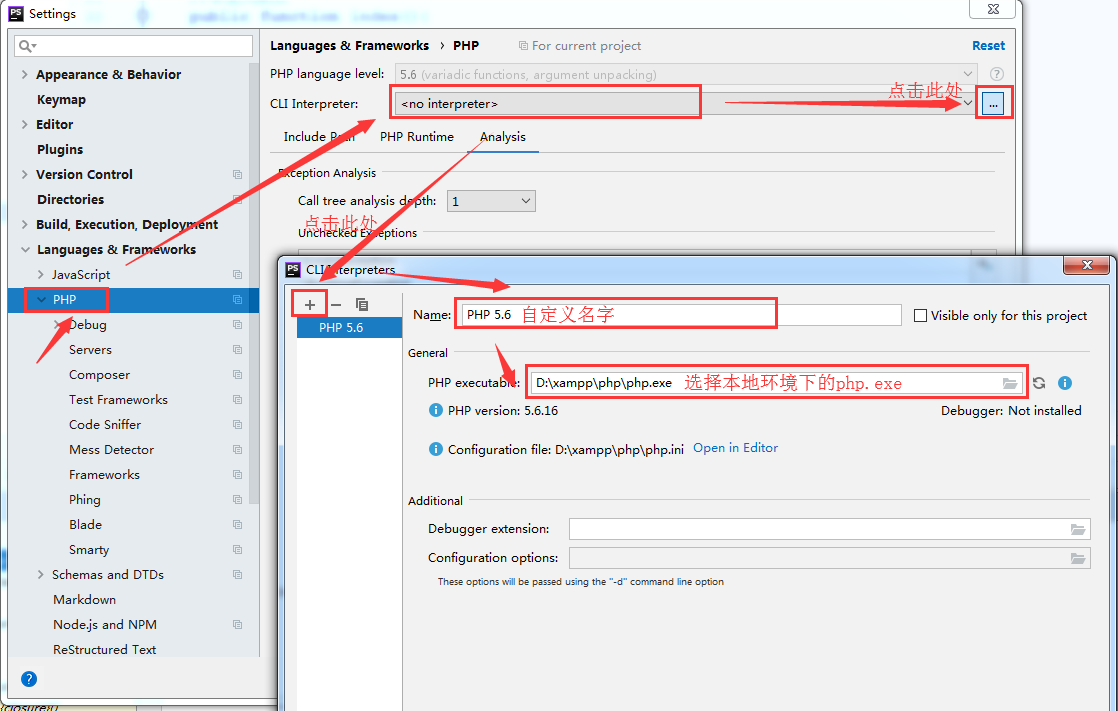
Task: Expand the Editor settings section
Action: tap(25, 124)
